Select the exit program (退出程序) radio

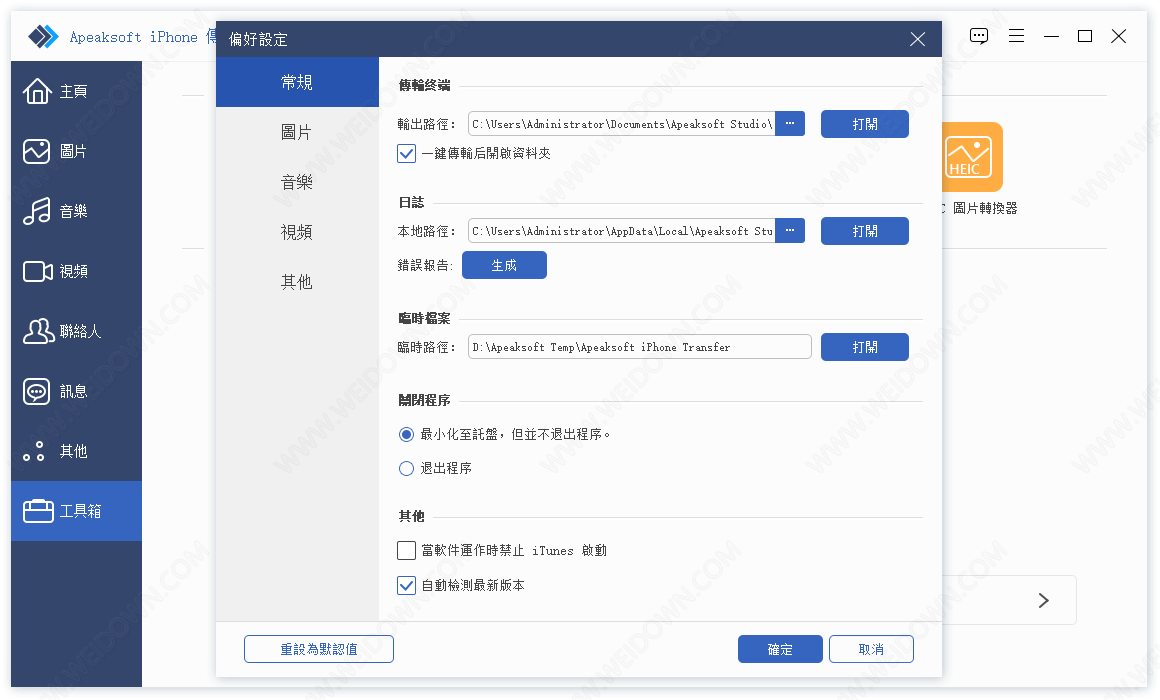pos(406,468)
